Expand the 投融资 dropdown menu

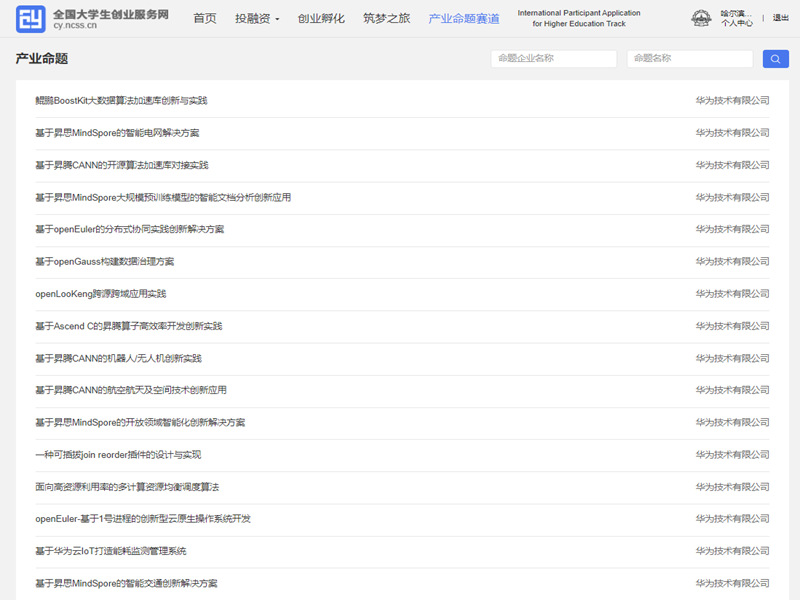click(257, 19)
